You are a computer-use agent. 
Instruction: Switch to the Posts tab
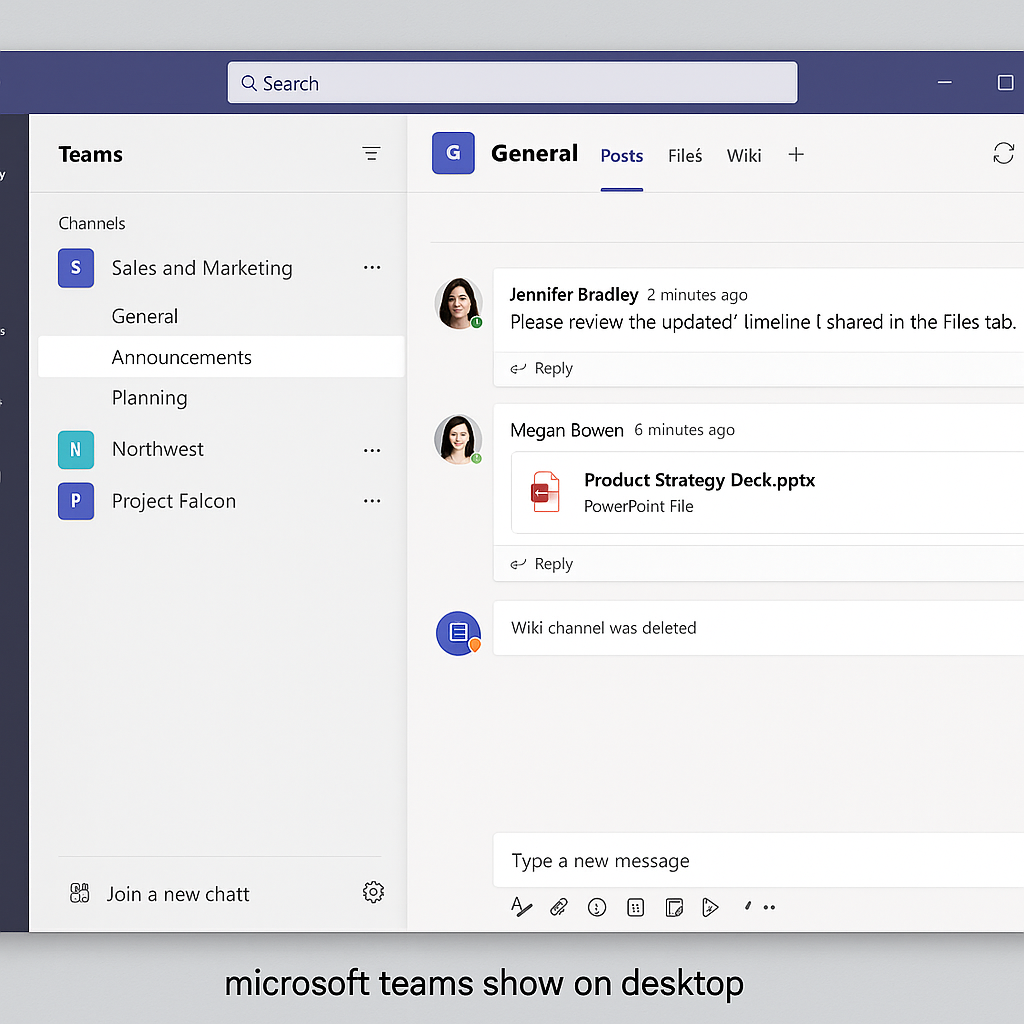[622, 155]
